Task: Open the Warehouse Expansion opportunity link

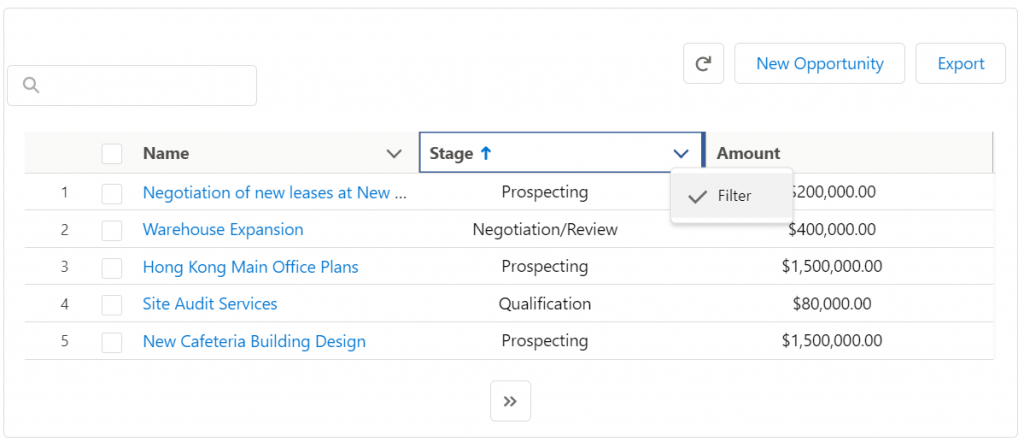Action: click(223, 230)
